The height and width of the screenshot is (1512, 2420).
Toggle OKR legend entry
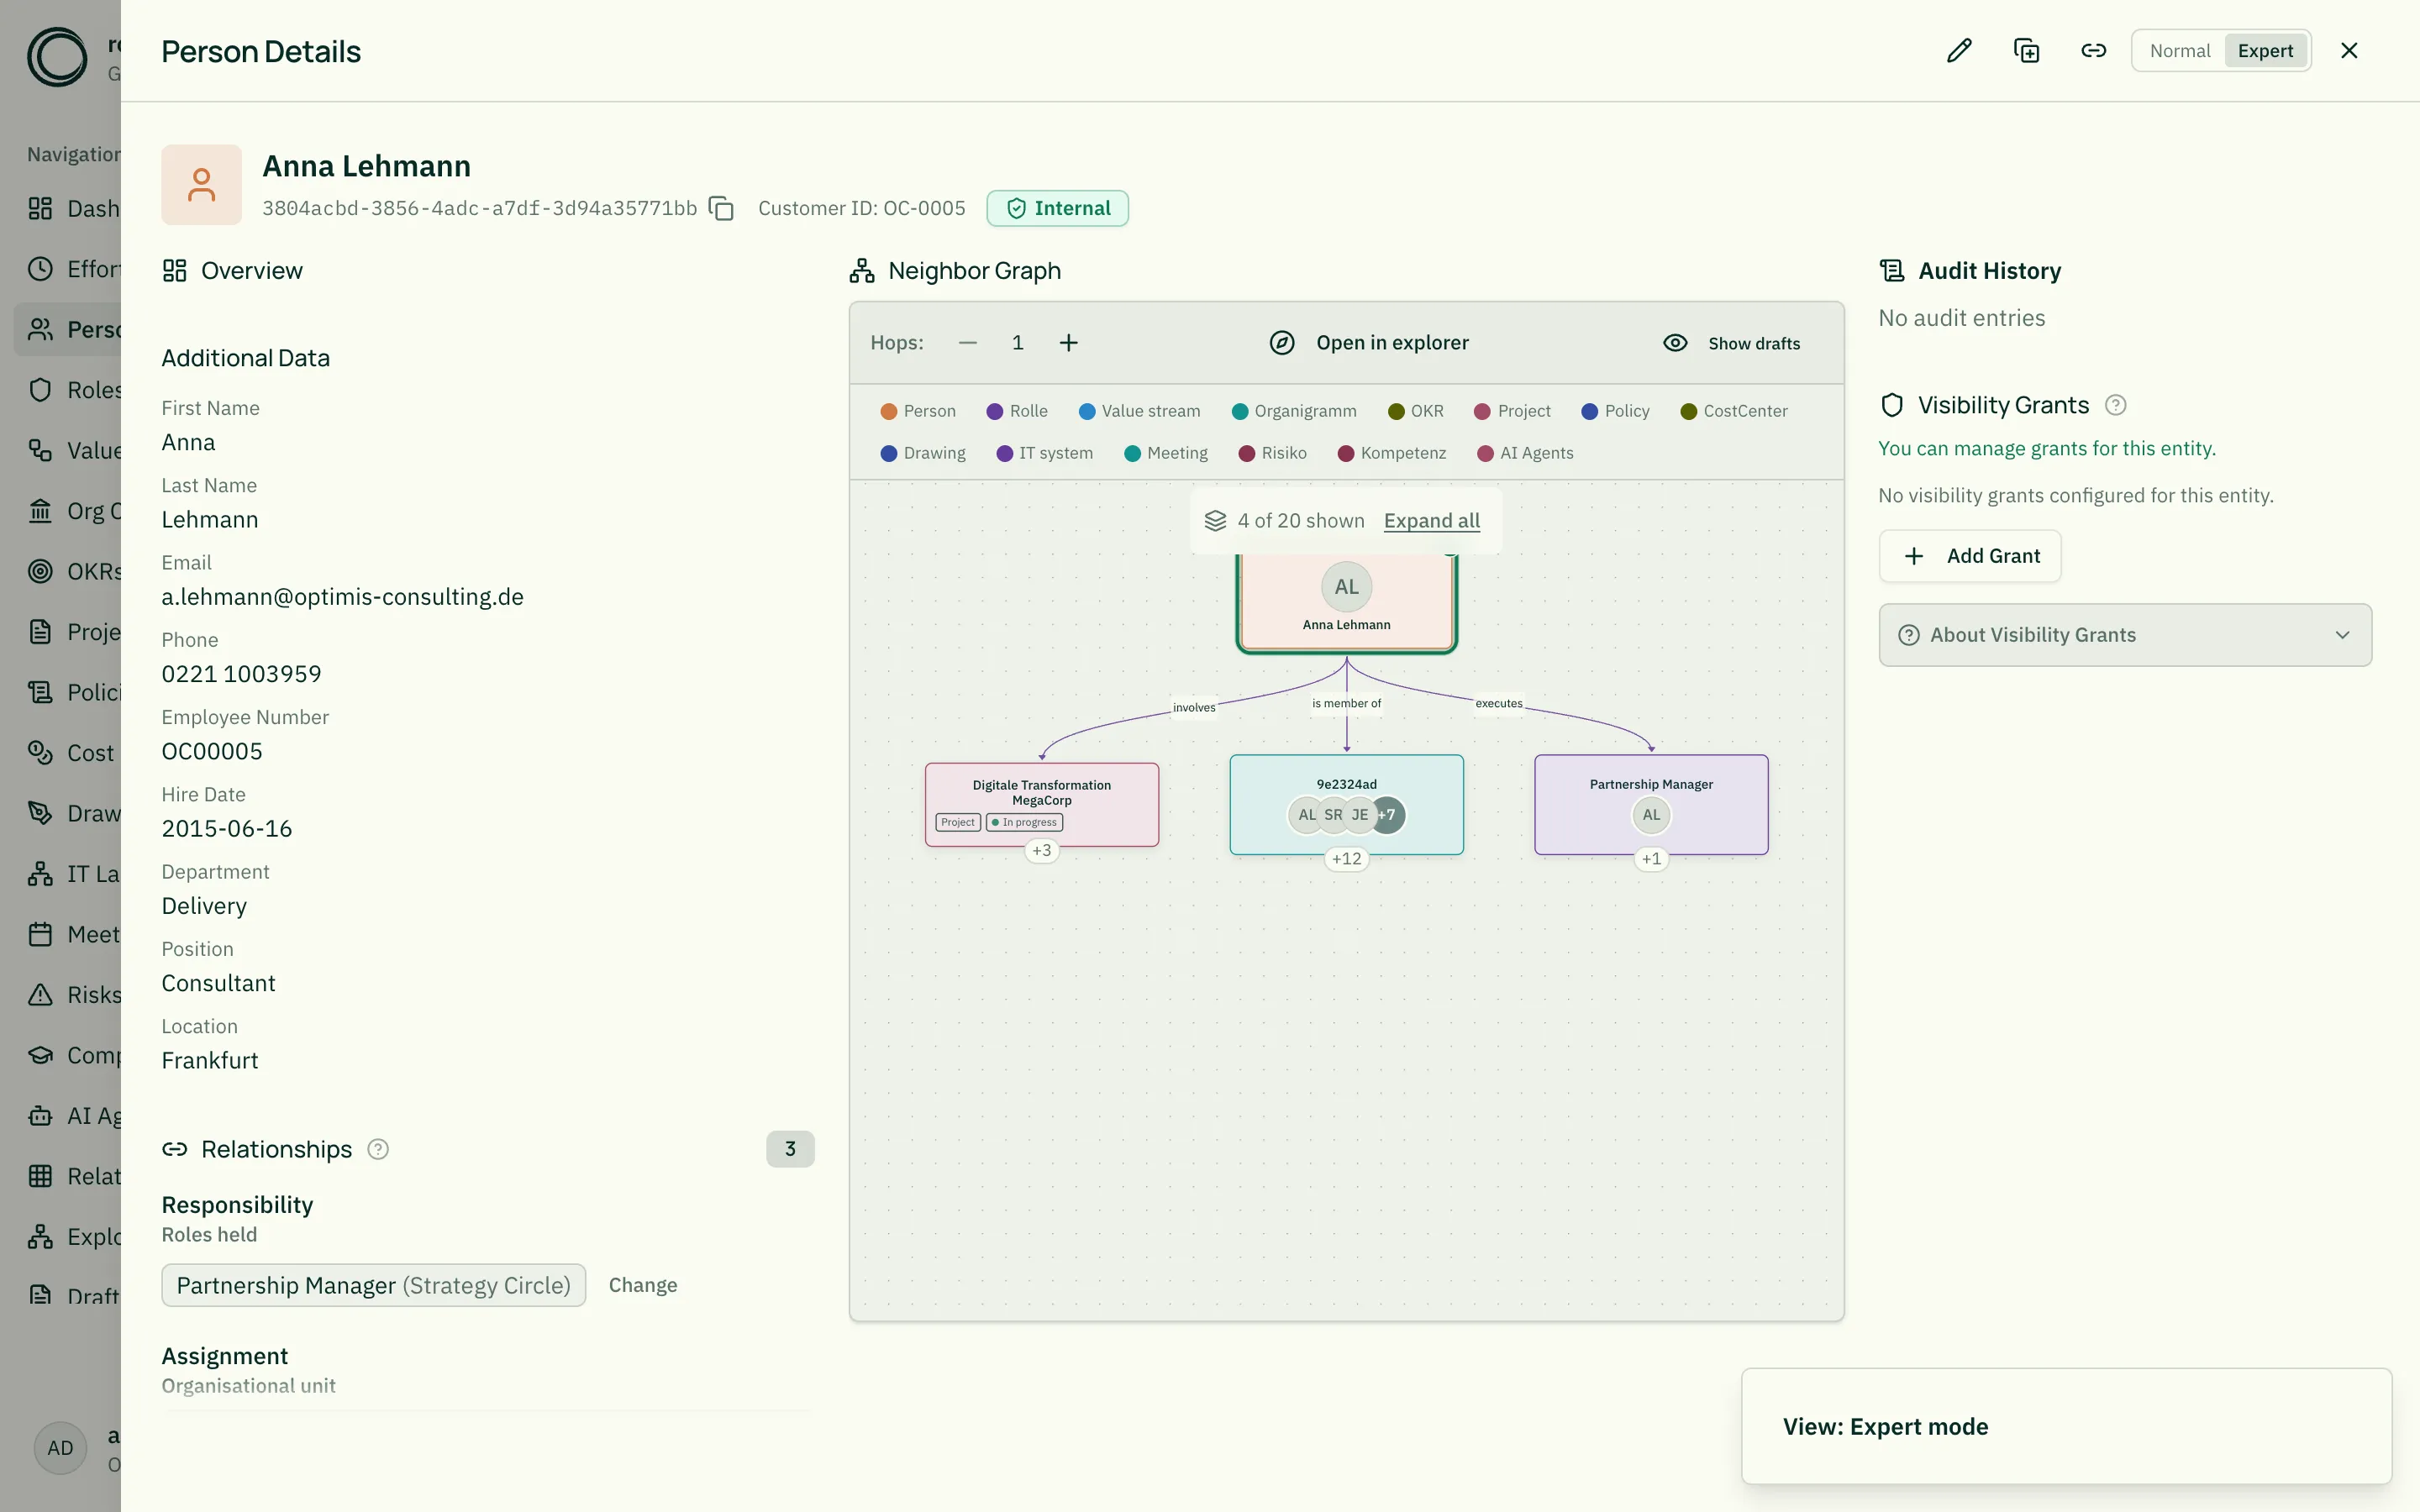1415,411
